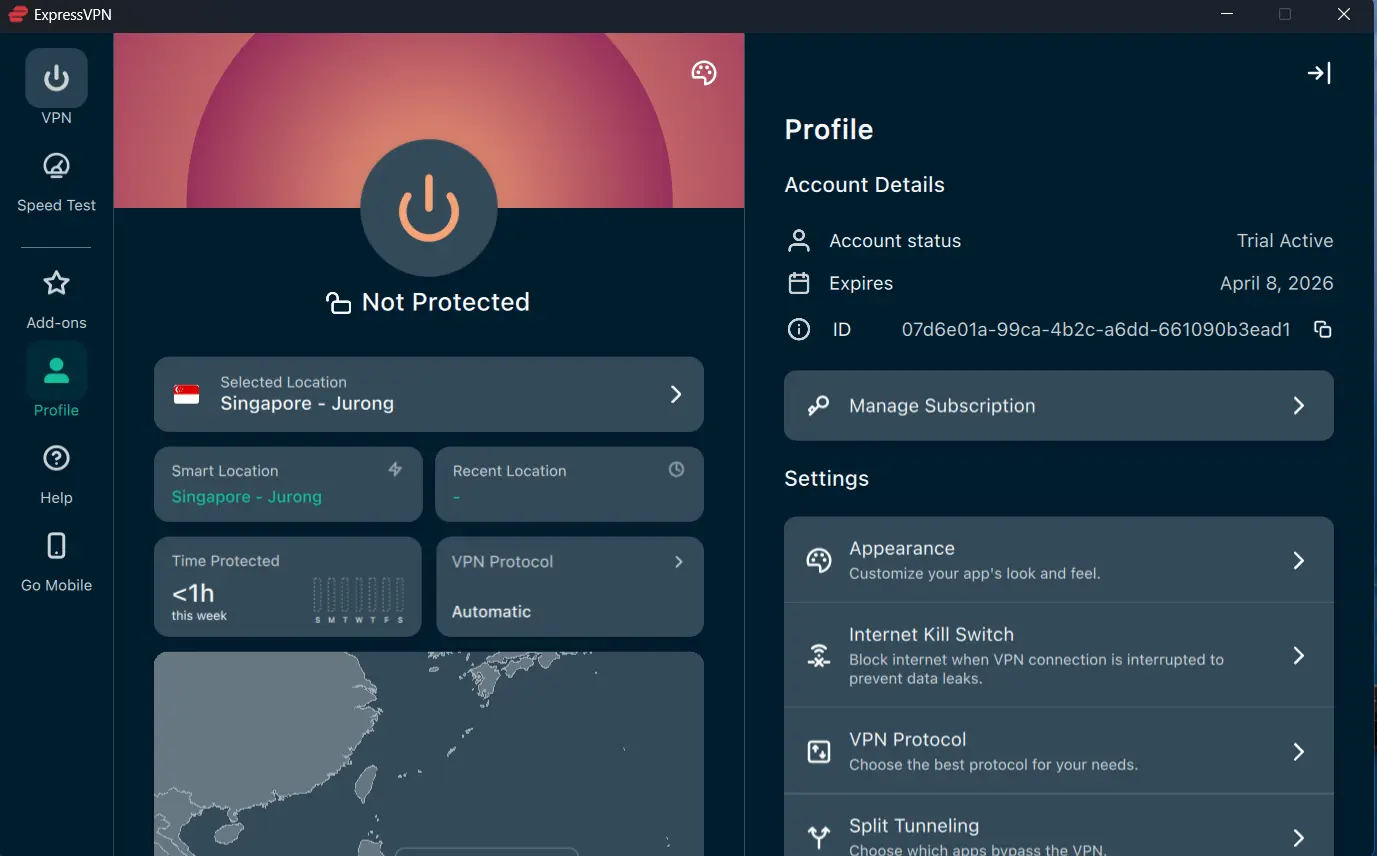Open Appearance settings row
Screen dimensions: 1377x856
(1059, 560)
